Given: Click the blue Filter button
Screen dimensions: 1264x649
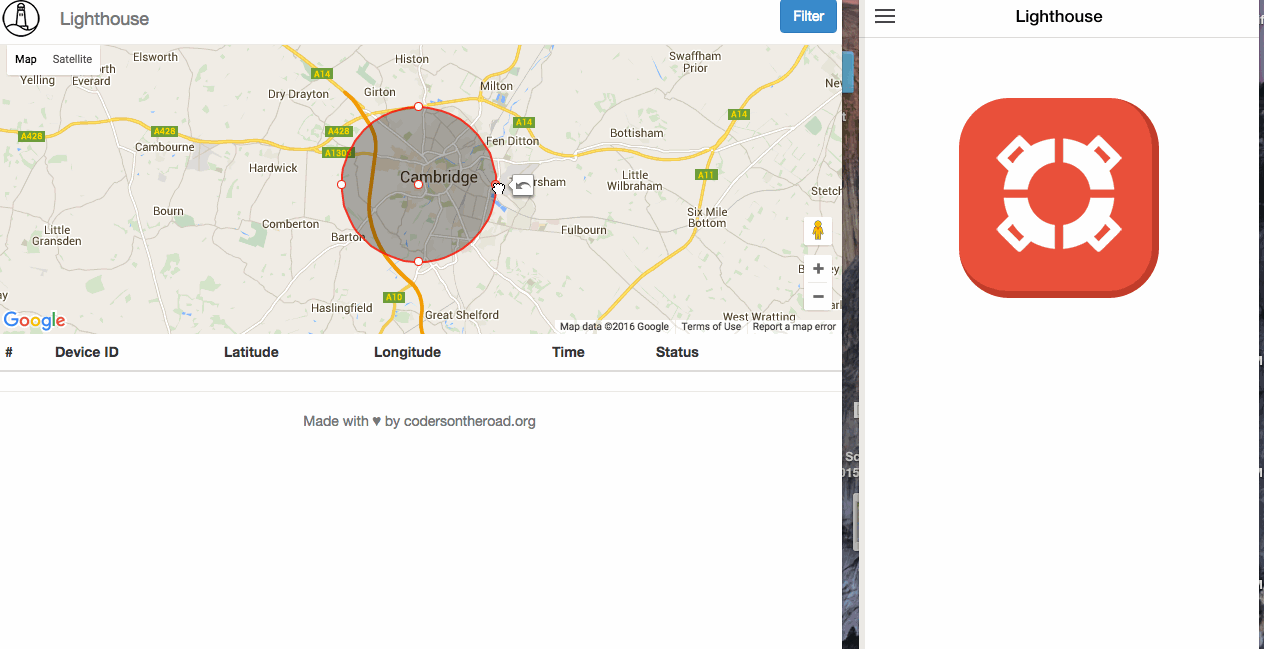Looking at the screenshot, I should pos(808,16).
